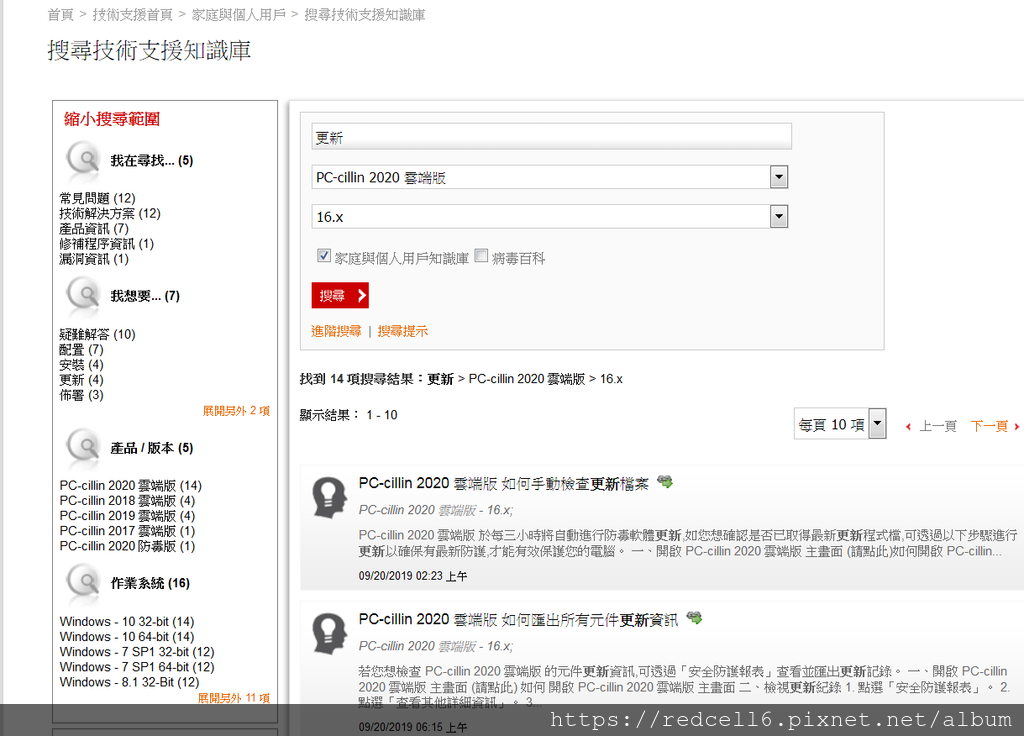
Task: Click the 找到 14 項搜尋結果 summary text
Action: tap(461, 379)
